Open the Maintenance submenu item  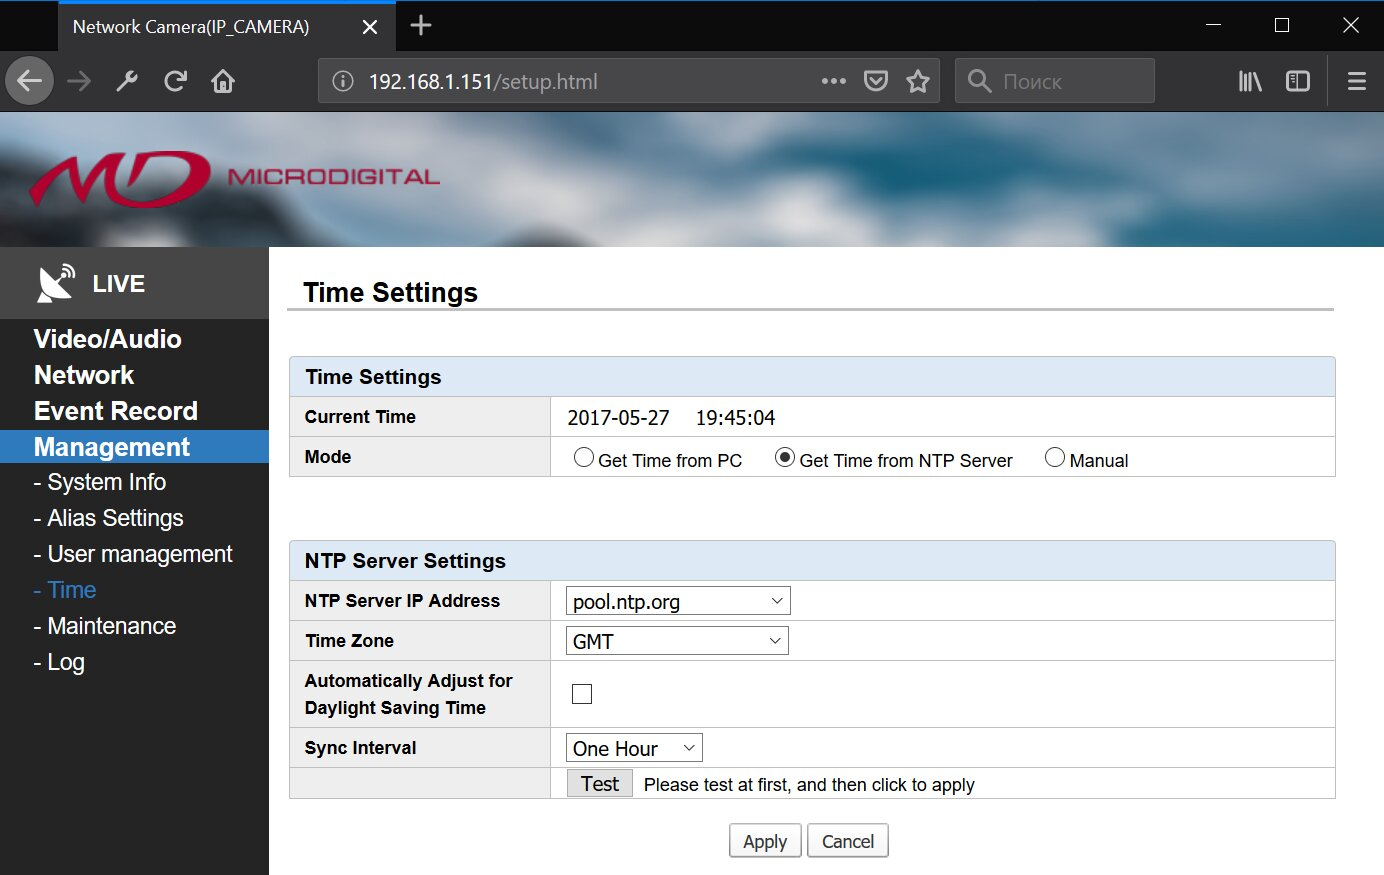[105, 626]
